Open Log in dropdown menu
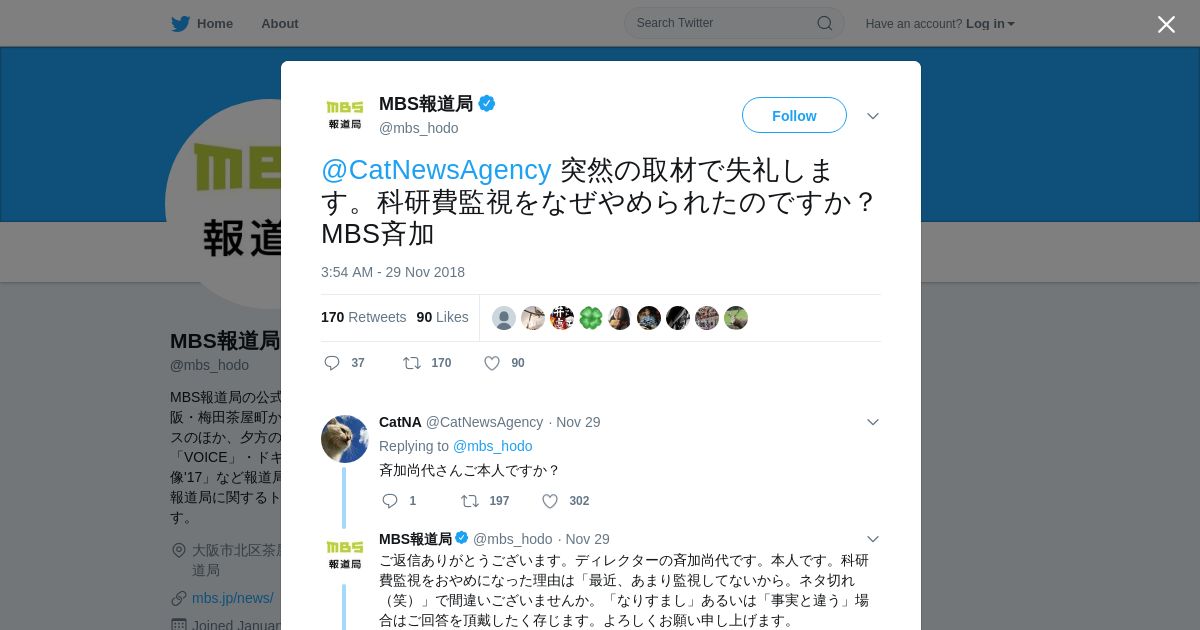 [990, 23]
